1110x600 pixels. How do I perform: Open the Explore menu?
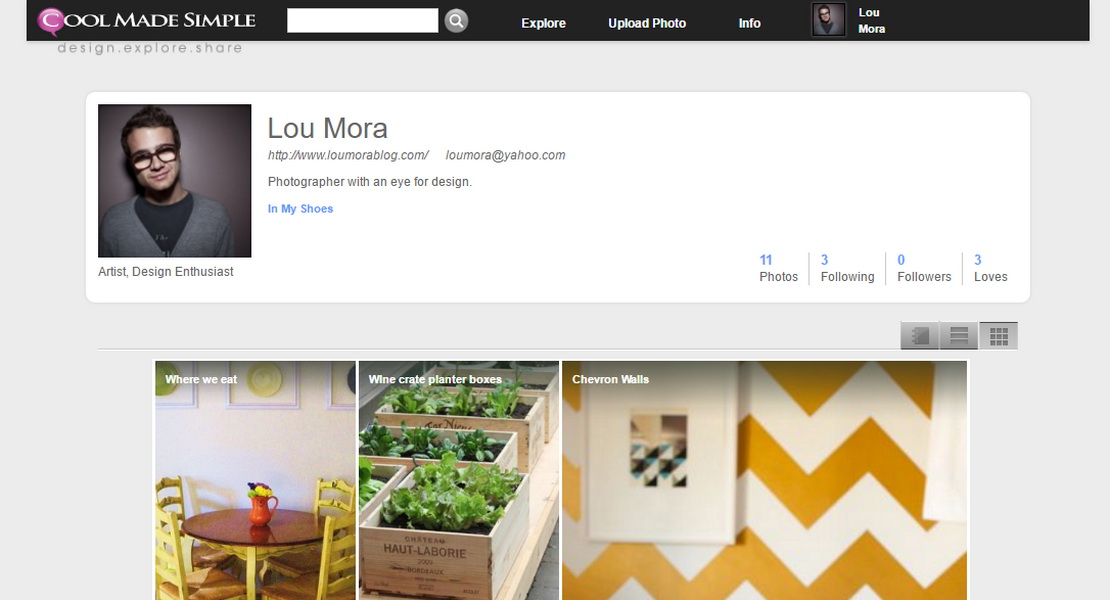544,23
